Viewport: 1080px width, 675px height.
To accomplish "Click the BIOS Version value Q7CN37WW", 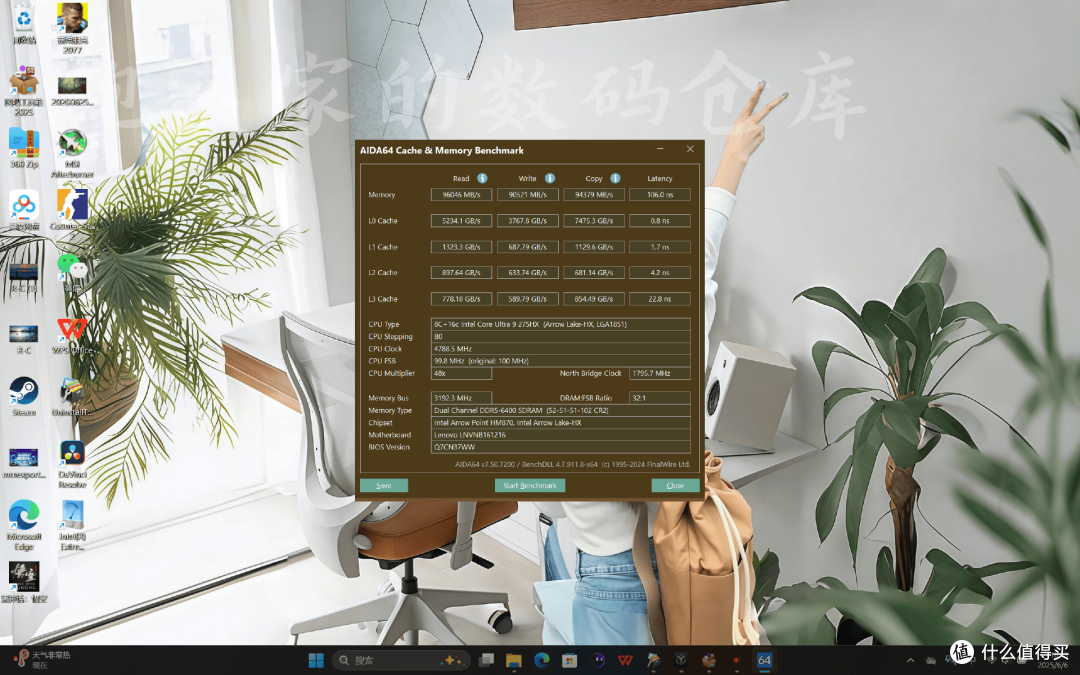I will 561,447.
